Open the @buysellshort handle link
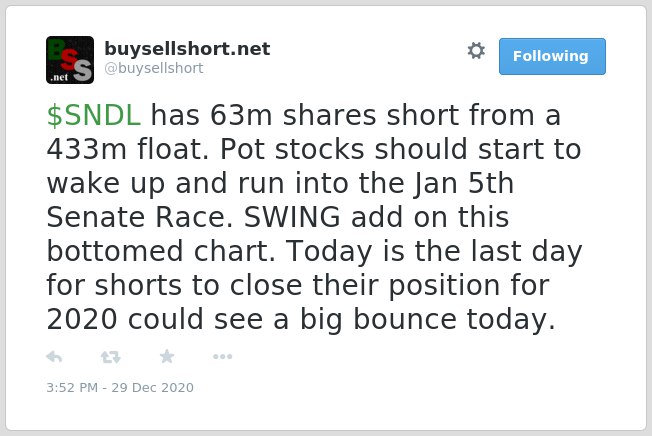The width and height of the screenshot is (652, 436). 154,68
